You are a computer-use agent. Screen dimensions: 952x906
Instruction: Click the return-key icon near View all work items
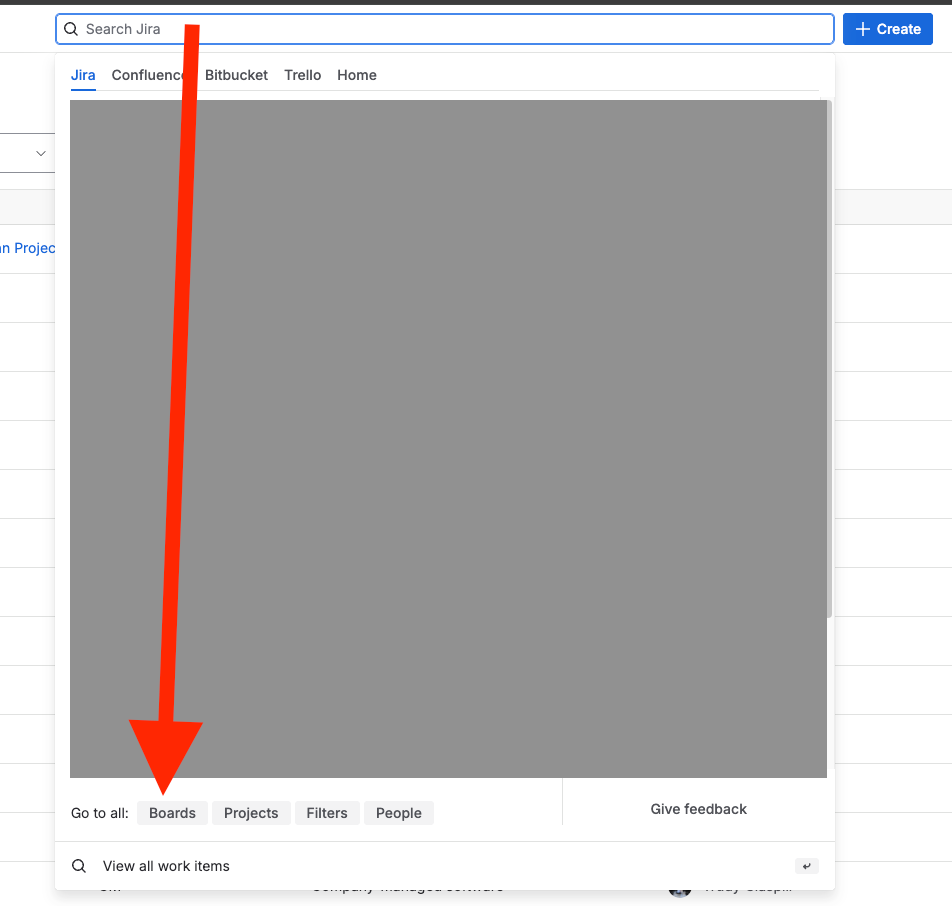[806, 865]
